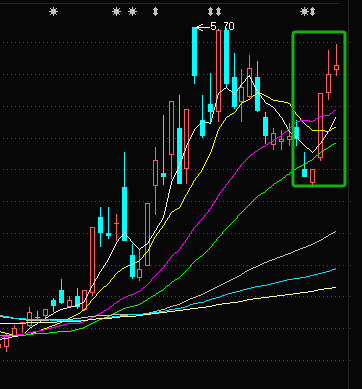
Task: Click left arrow marker of middle arrow pair
Action: point(210,12)
